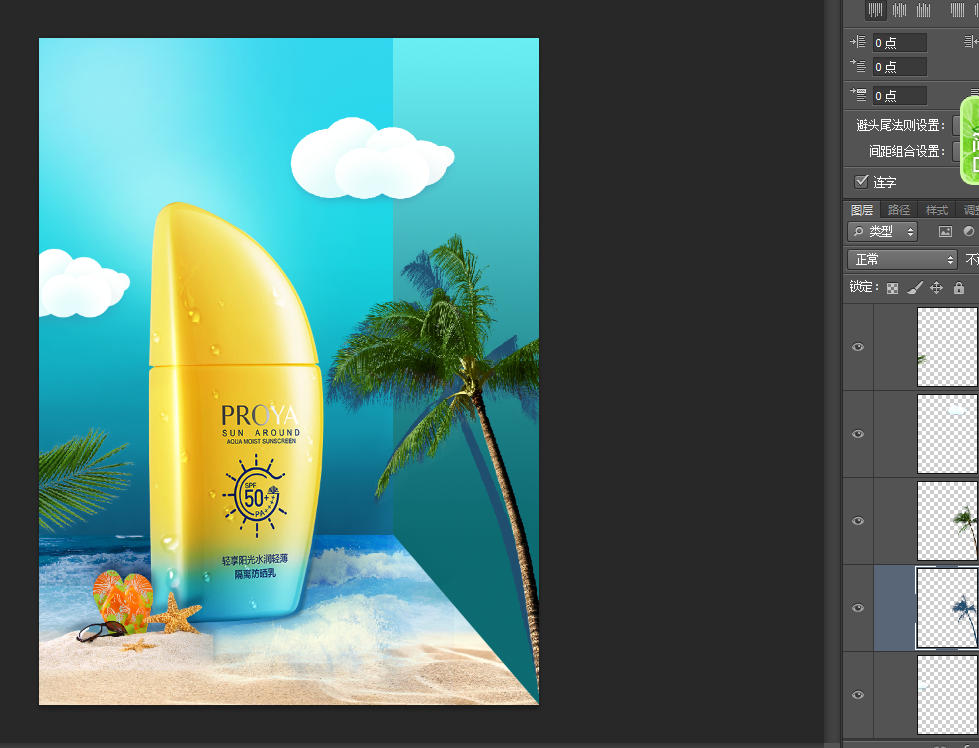
Task: Select the cloud layer thumbnail
Action: click(x=948, y=434)
